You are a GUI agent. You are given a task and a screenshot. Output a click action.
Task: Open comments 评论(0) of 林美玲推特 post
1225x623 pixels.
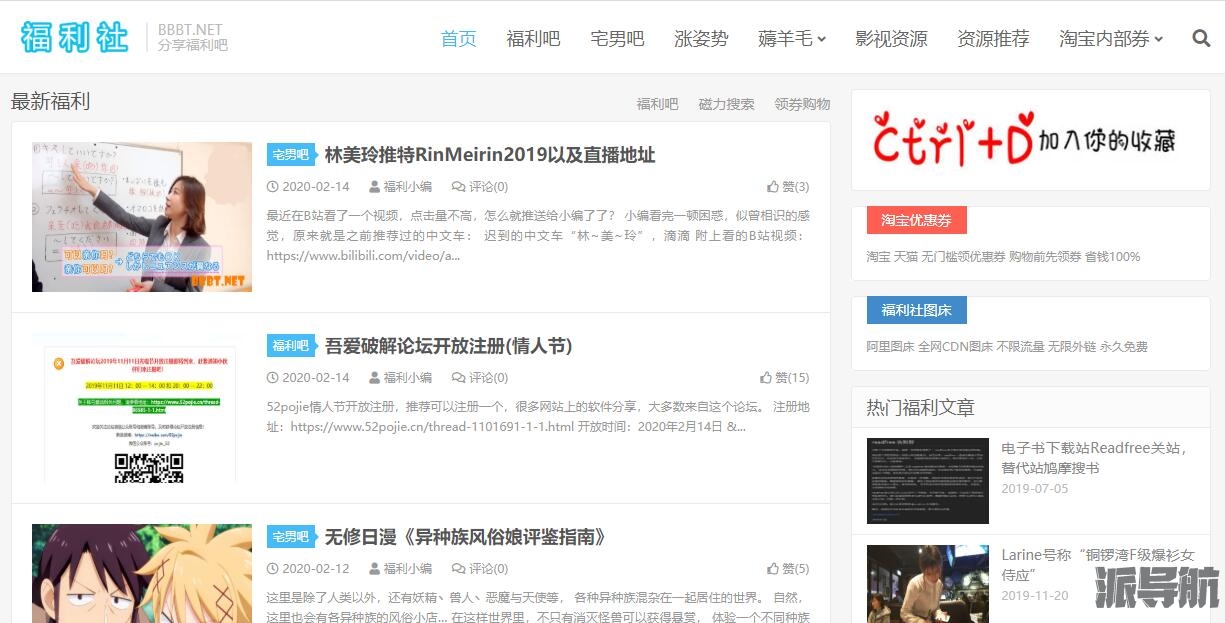click(480, 187)
